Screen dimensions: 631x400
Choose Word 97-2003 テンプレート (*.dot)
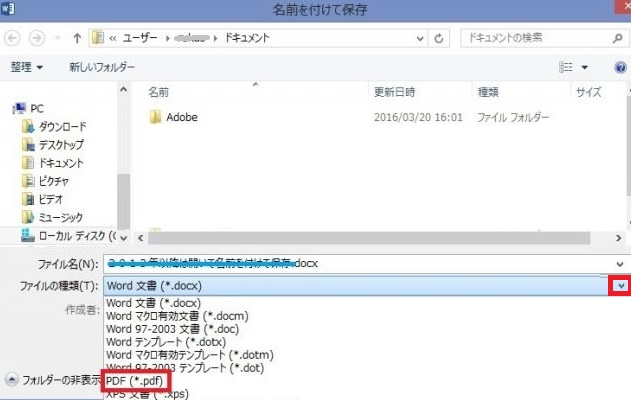point(185,368)
